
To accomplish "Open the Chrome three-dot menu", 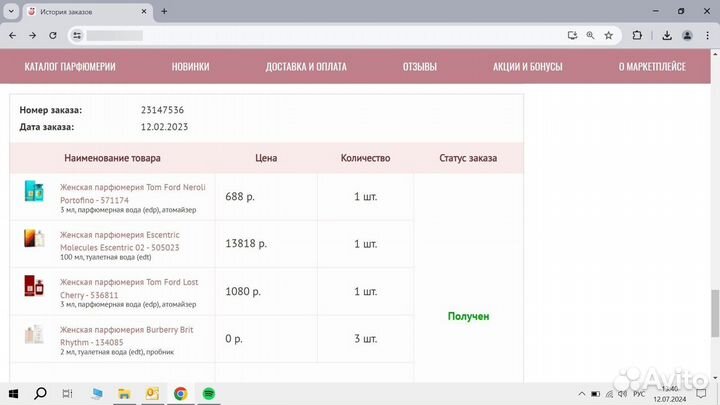I will [709, 35].
